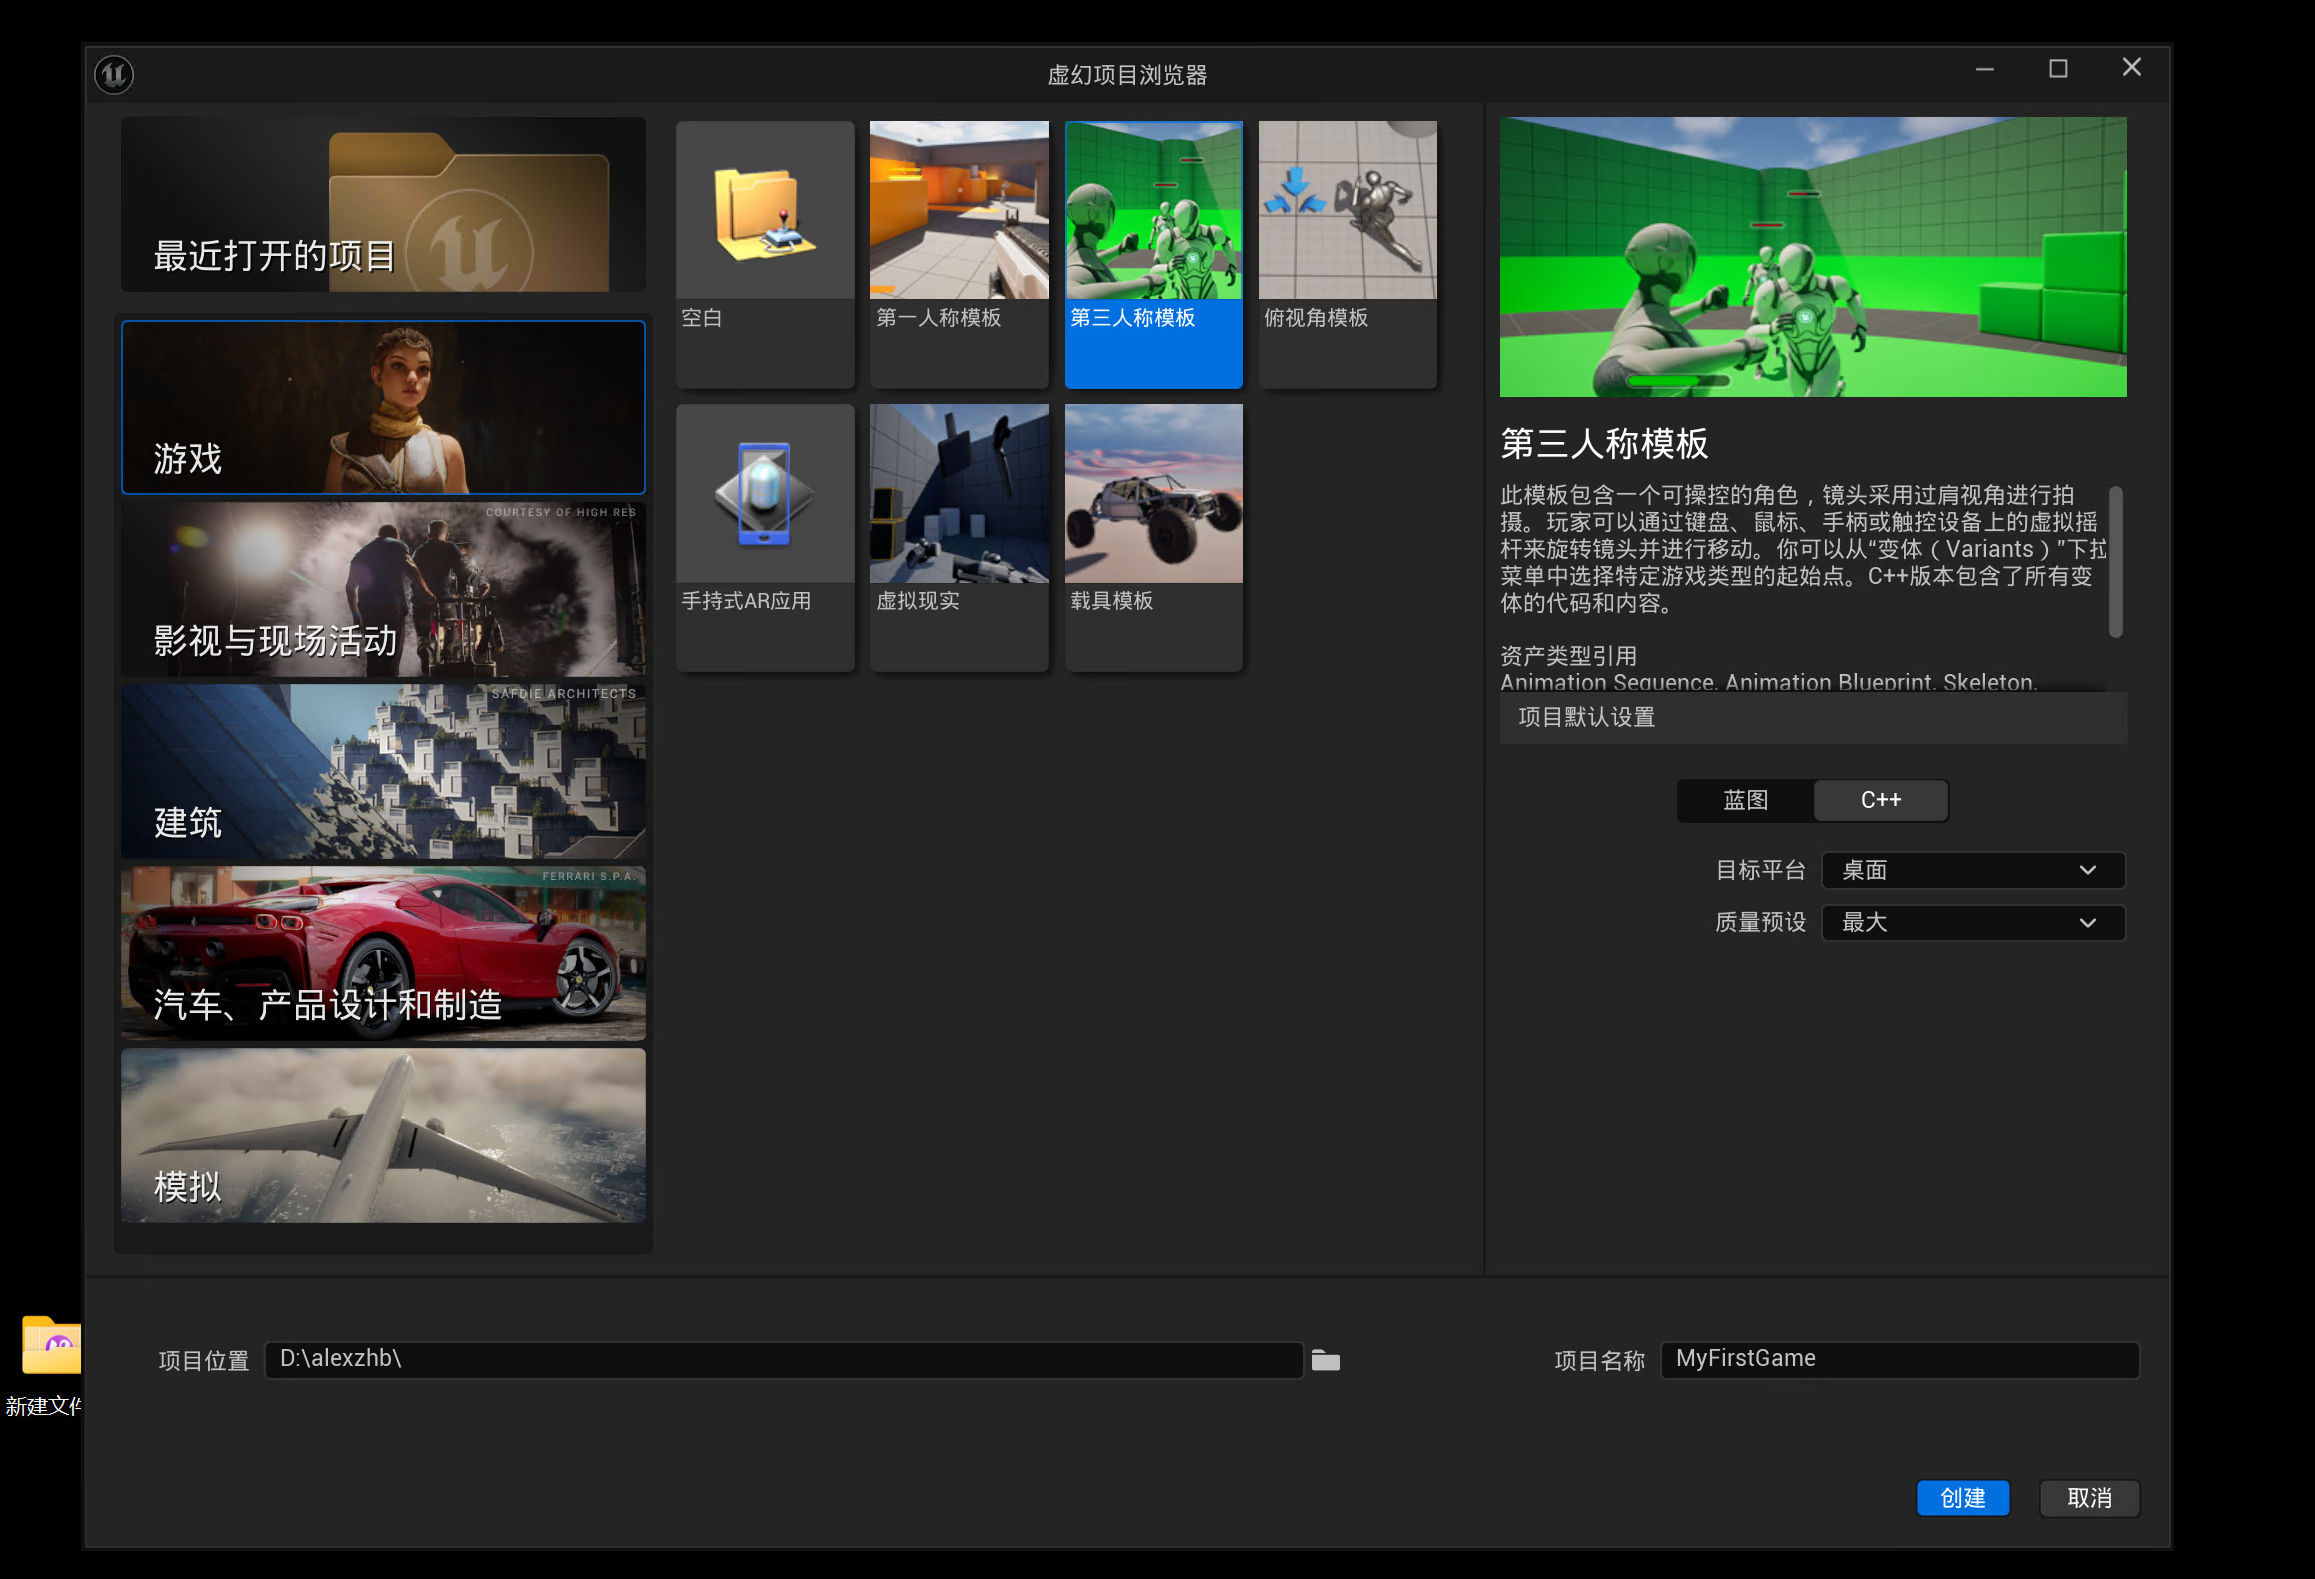Choose the 游戏 games category
Viewport: 2315px width, 1579px height.
383,407
